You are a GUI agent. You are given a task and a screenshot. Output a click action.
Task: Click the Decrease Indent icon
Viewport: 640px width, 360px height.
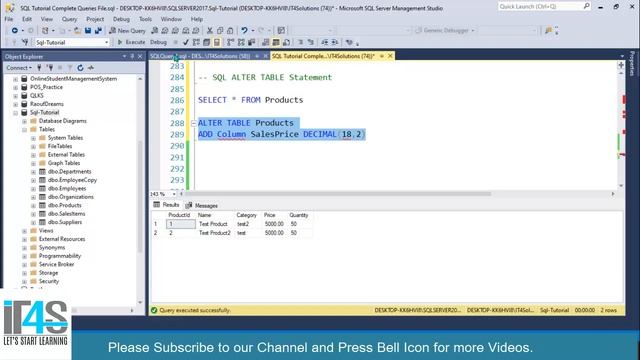click(325, 42)
